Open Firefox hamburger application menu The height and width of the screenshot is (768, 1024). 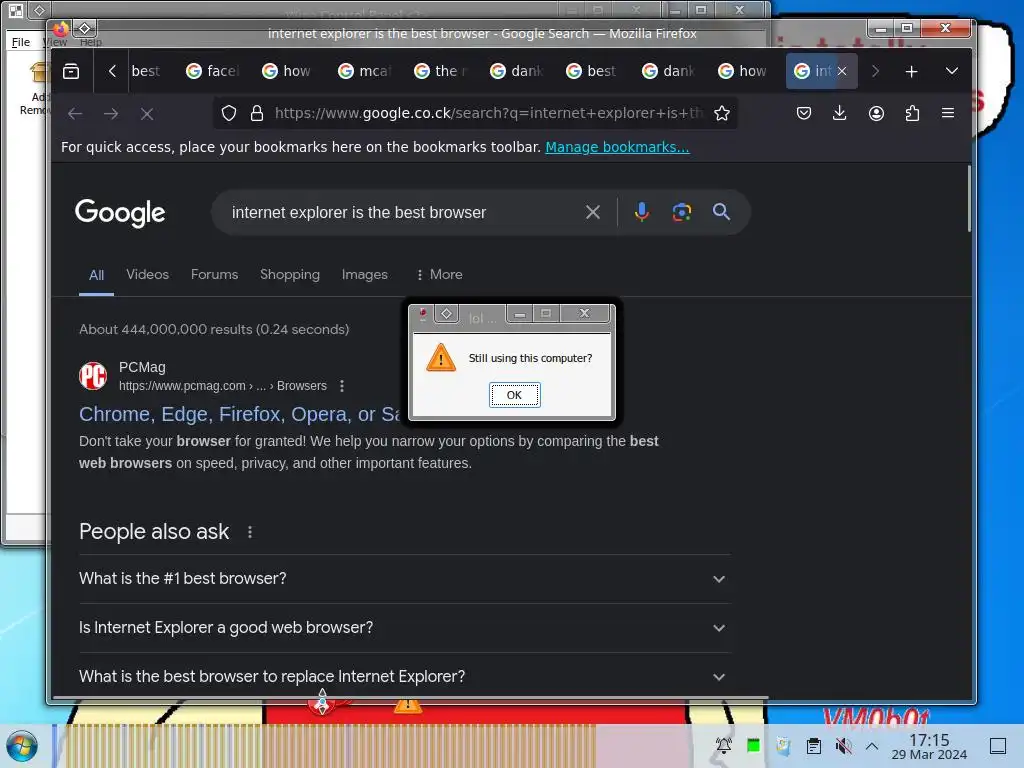948,113
